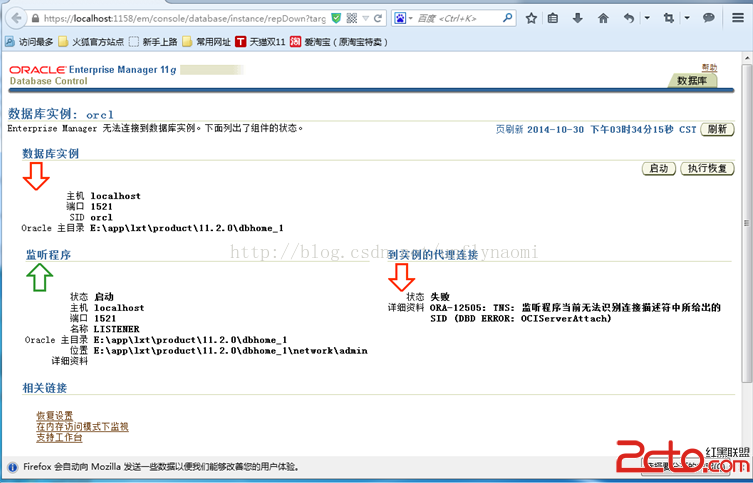Image resolution: width=753 pixels, height=483 pixels.
Task: Go back with the browser back arrow
Action: pos(16,18)
